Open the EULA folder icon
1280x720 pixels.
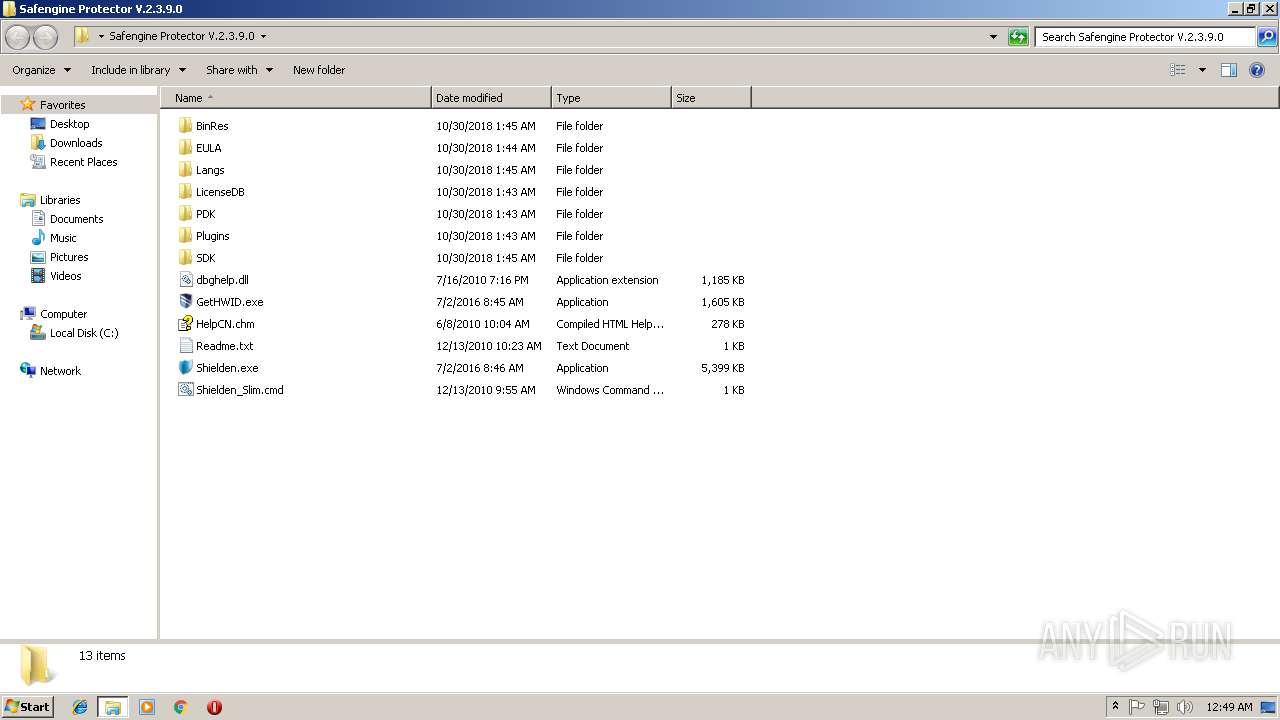(185, 148)
